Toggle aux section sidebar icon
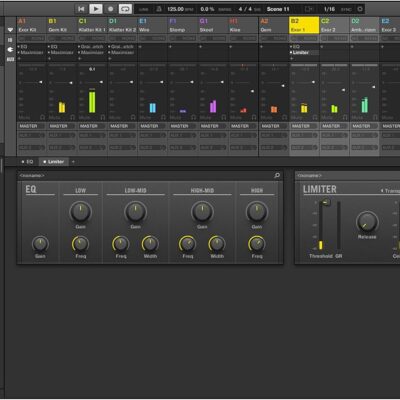Image resolution: width=400 pixels, height=400 pixels. pyautogui.click(x=10, y=59)
